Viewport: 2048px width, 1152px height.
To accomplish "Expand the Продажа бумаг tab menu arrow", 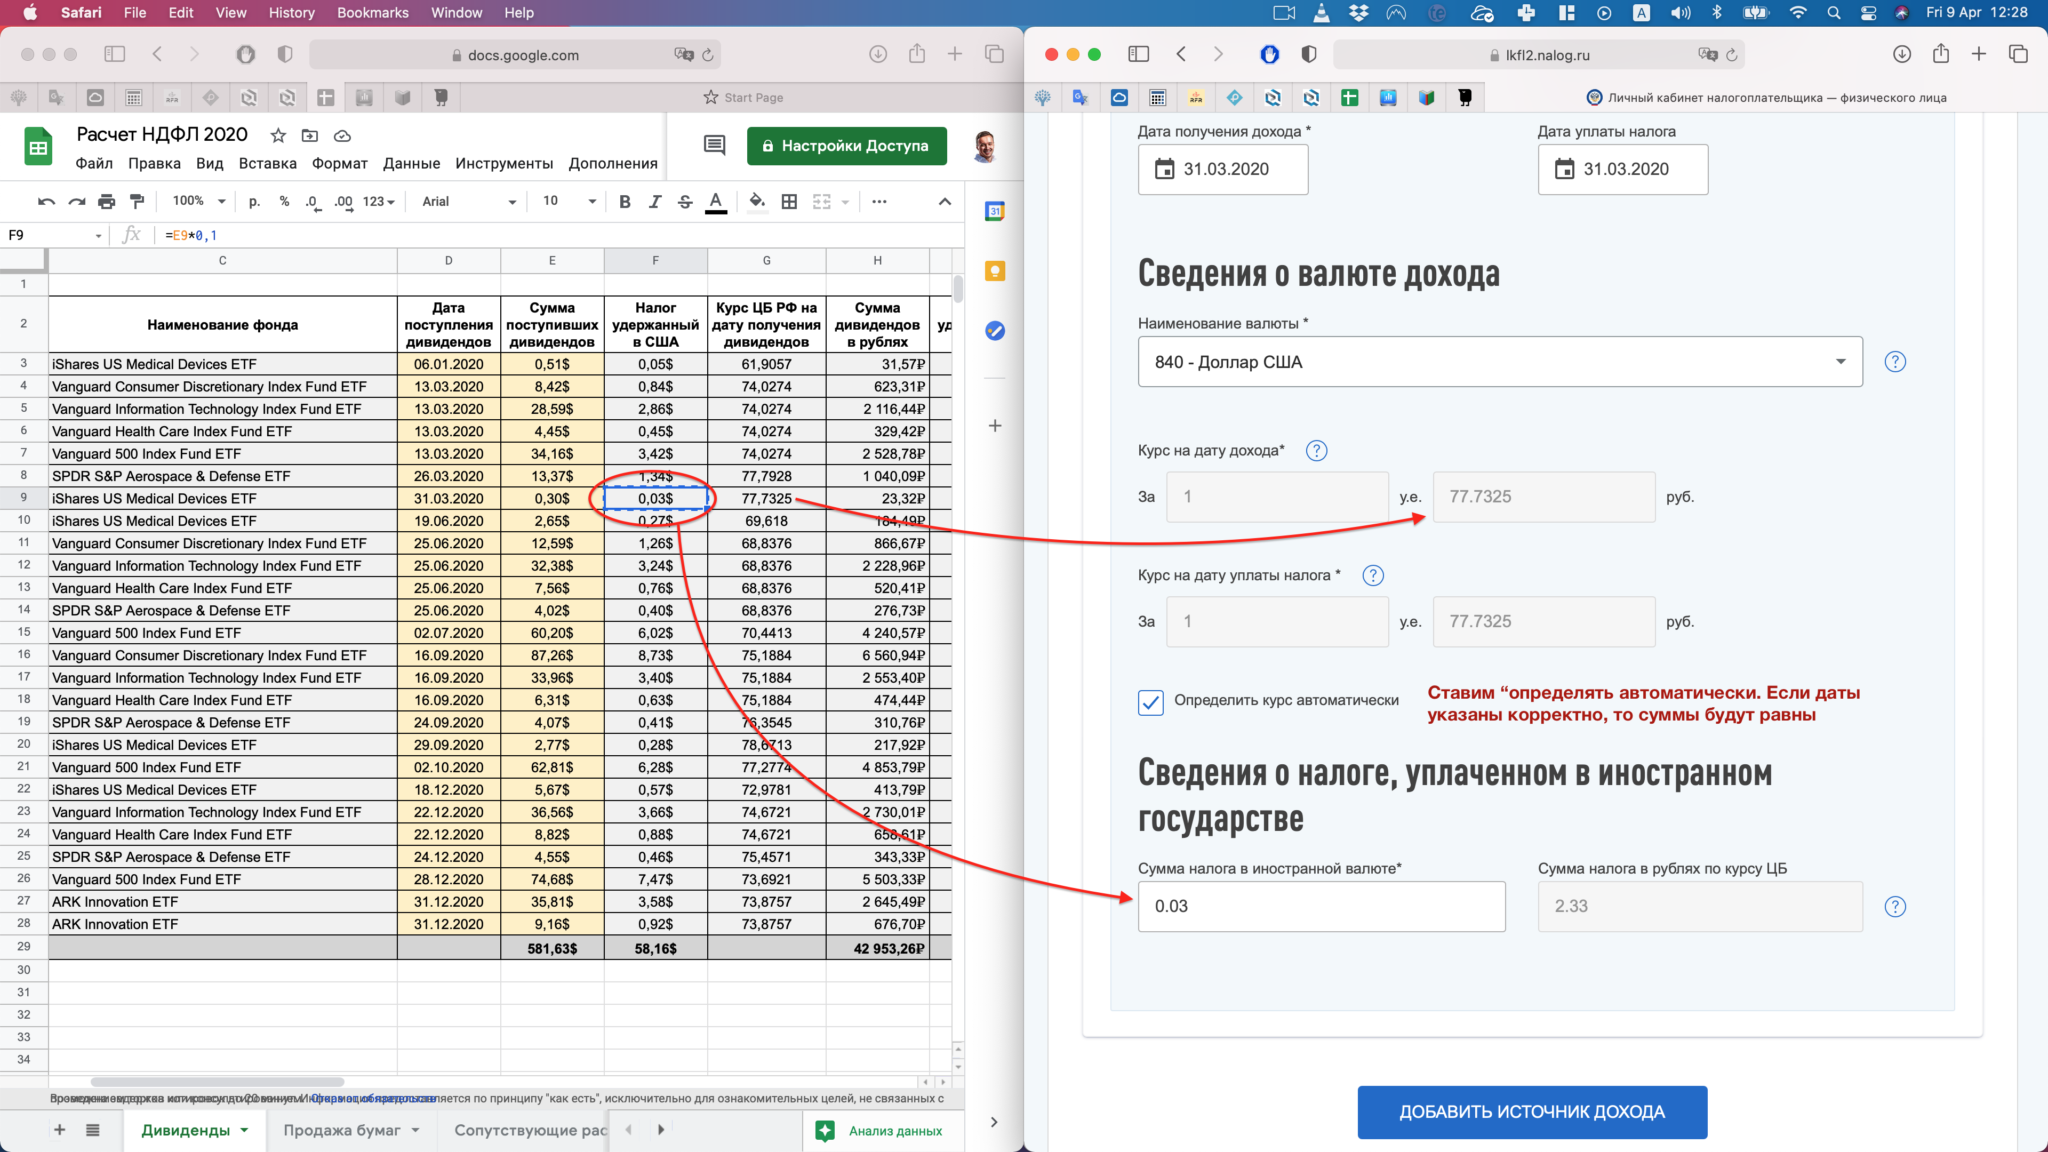I will pos(415,1130).
